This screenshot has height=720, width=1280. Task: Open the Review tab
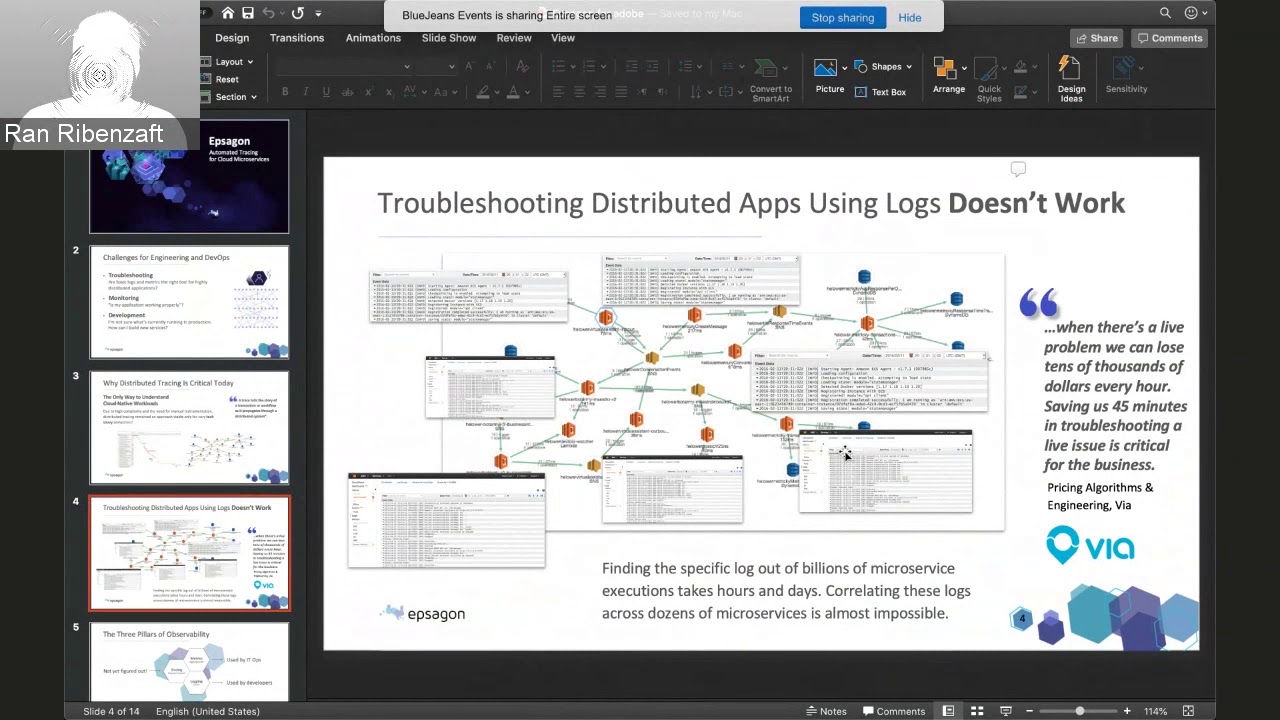point(514,38)
